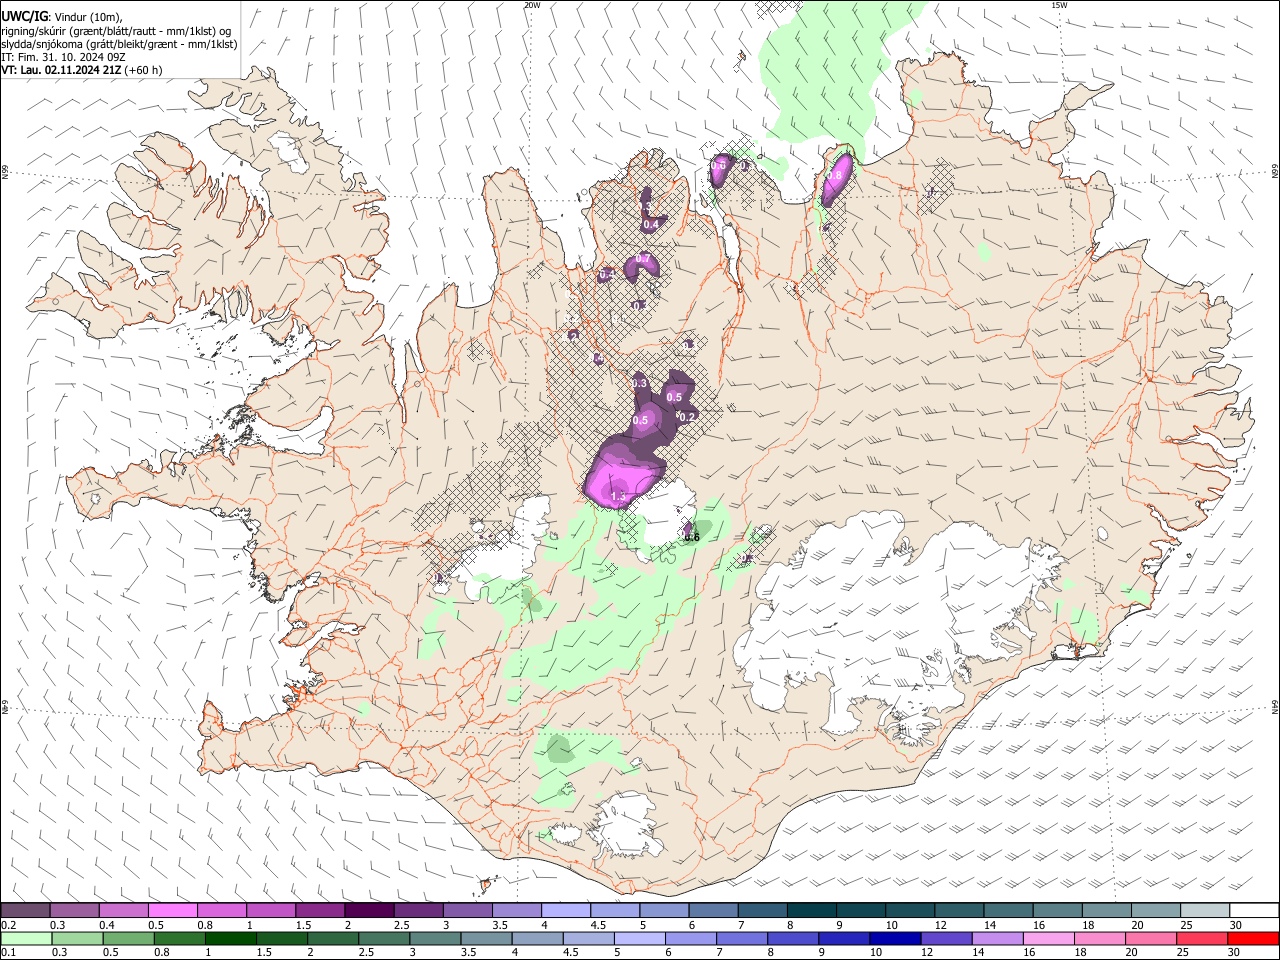Click the '30' label under the upper legend
This screenshot has width=1280, height=960.
pyautogui.click(x=1236, y=925)
